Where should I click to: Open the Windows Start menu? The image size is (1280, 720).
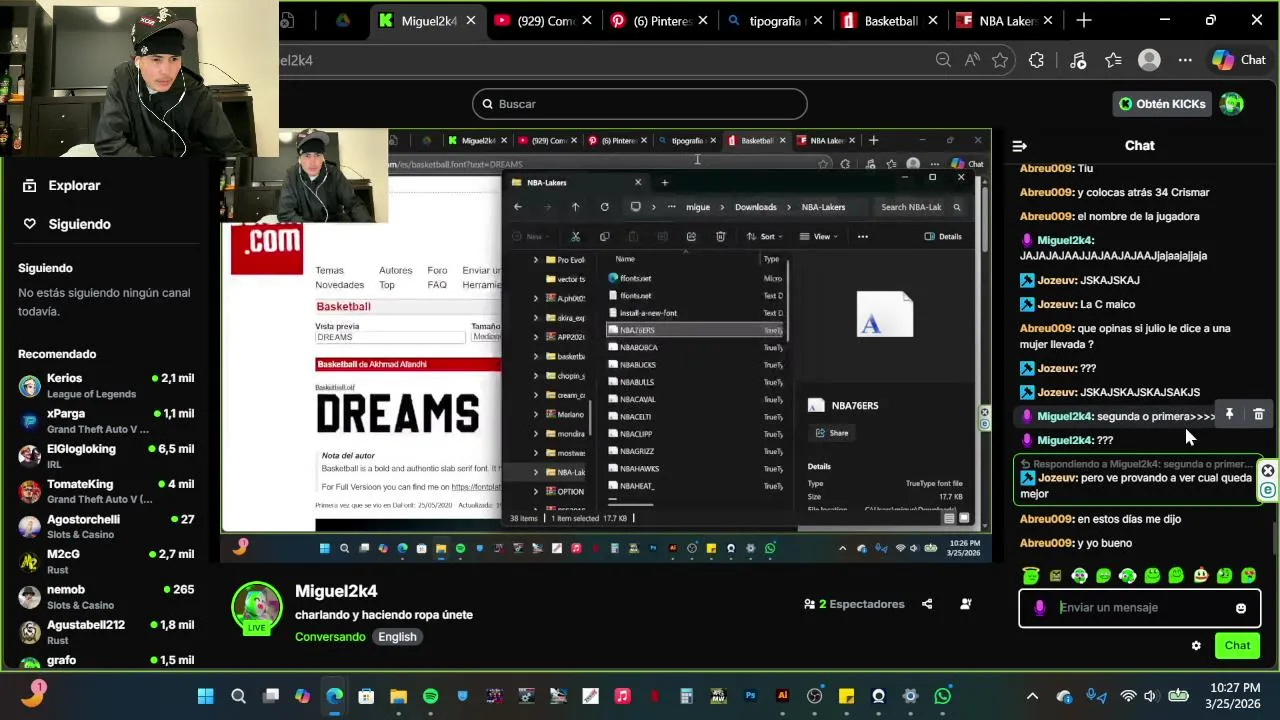(x=205, y=696)
